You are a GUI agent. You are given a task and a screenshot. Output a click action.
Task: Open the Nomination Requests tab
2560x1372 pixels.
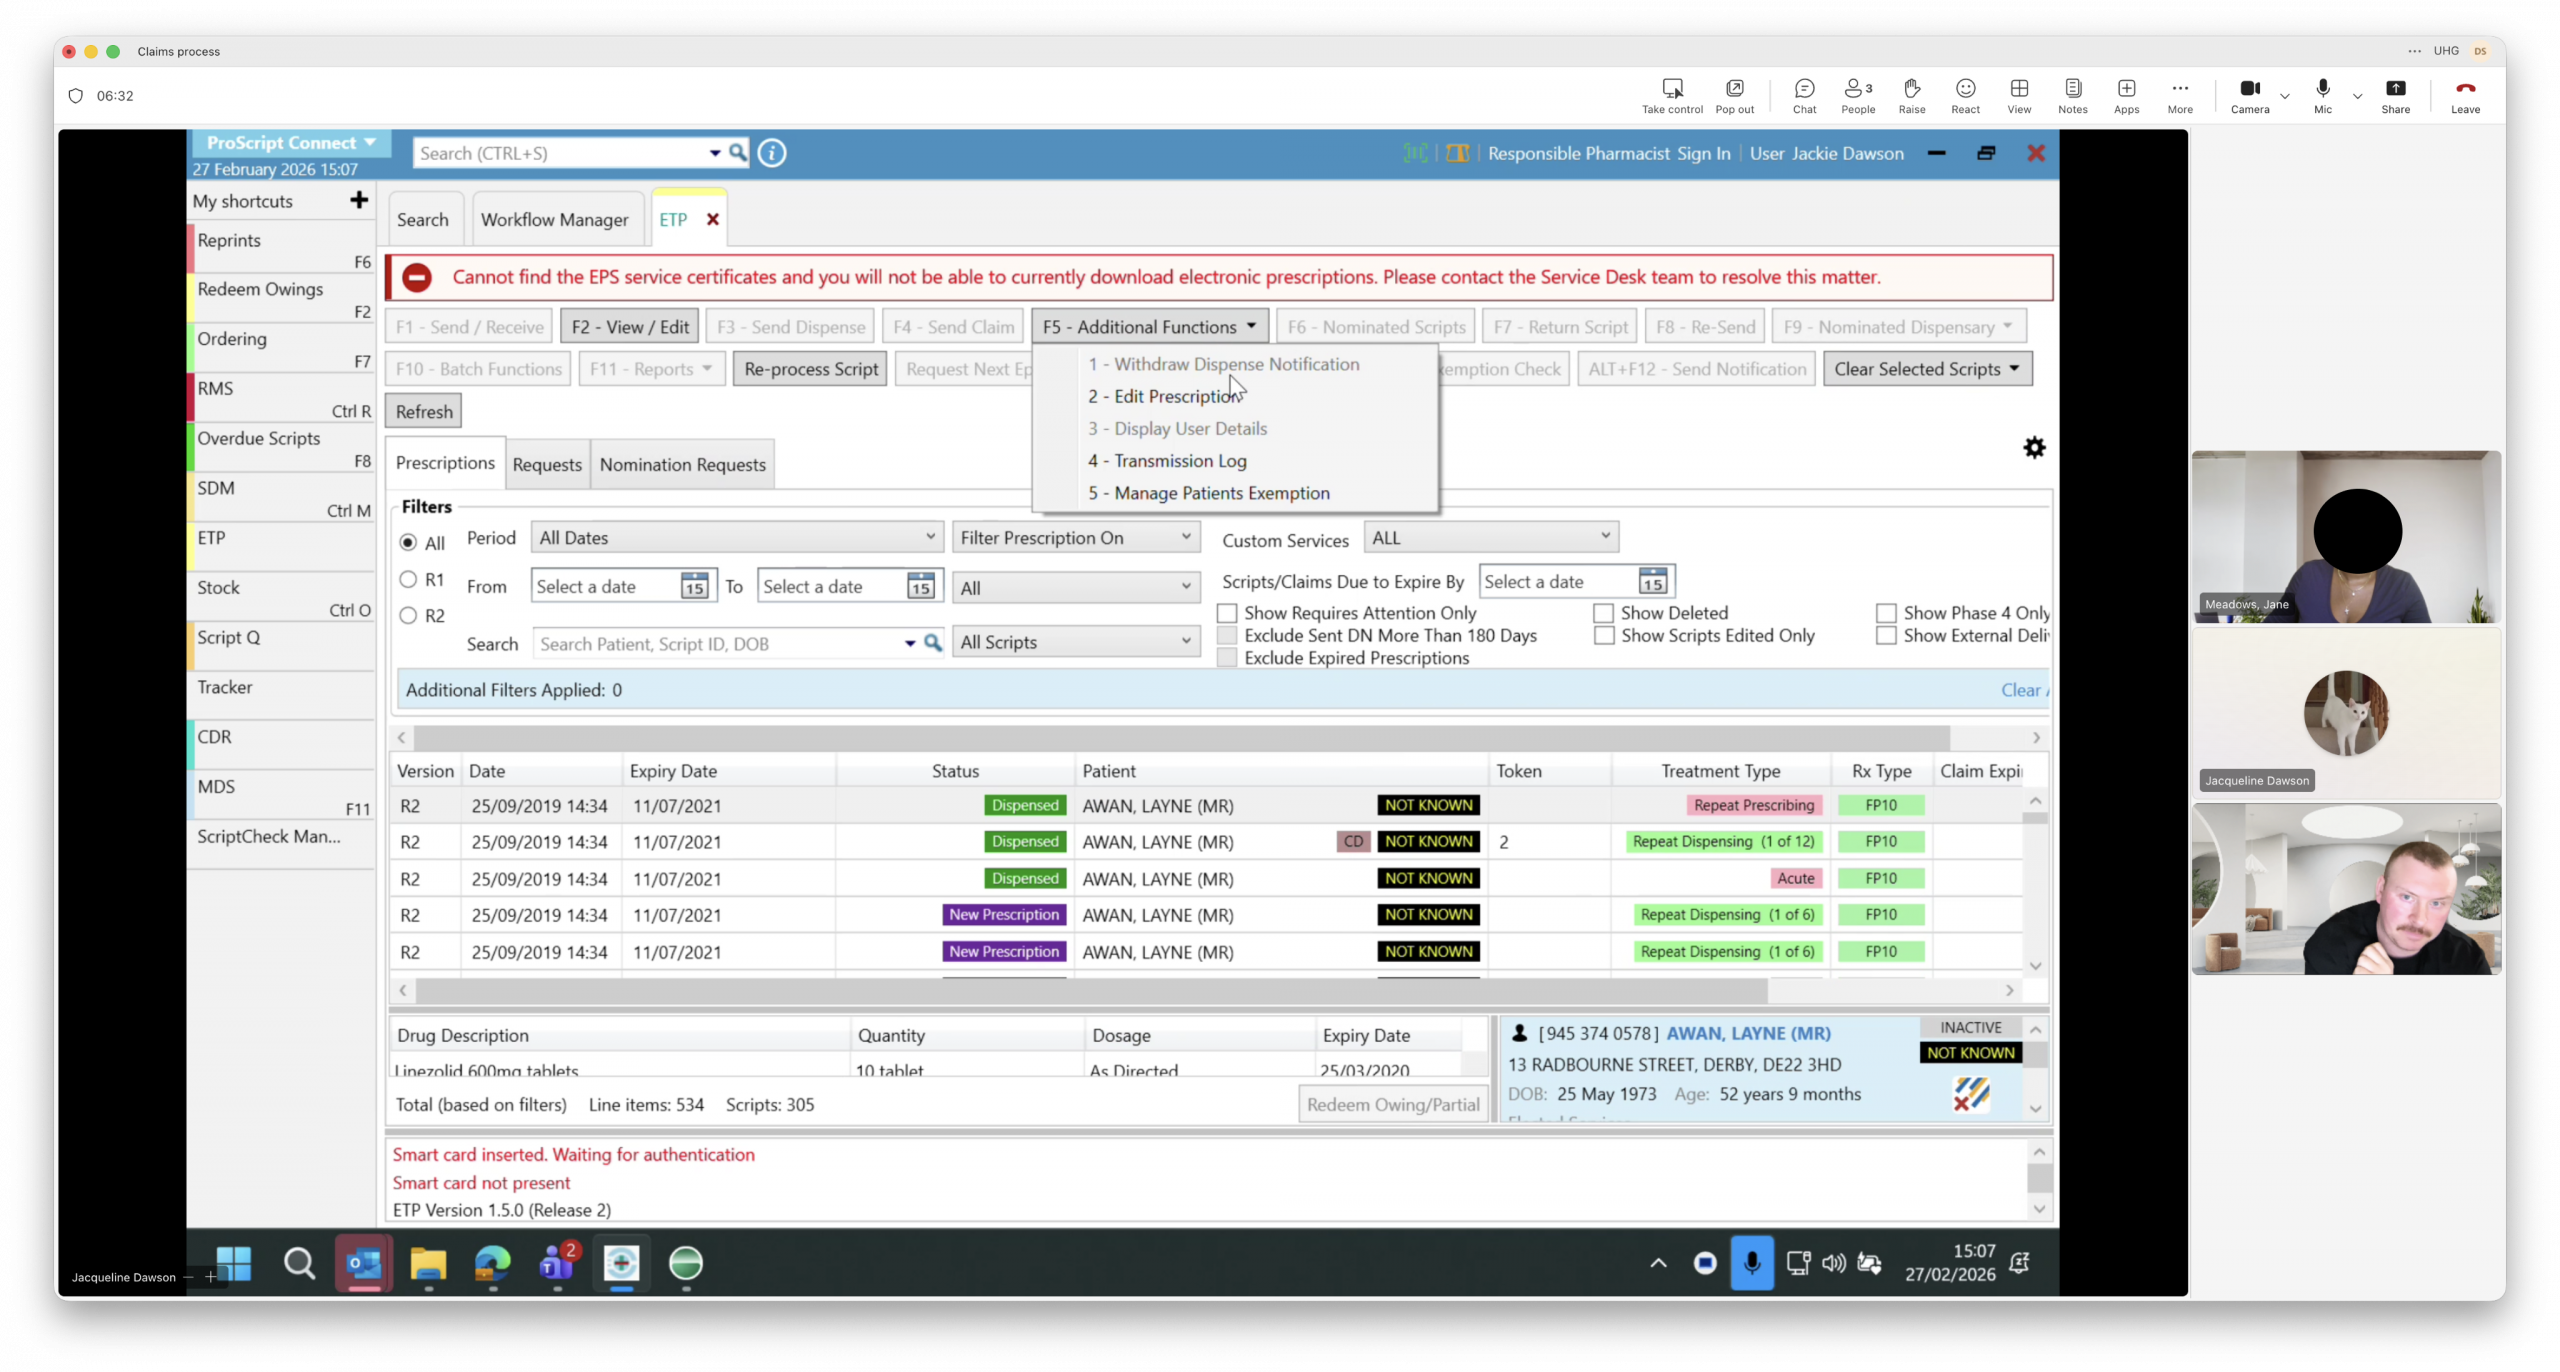[x=682, y=464]
